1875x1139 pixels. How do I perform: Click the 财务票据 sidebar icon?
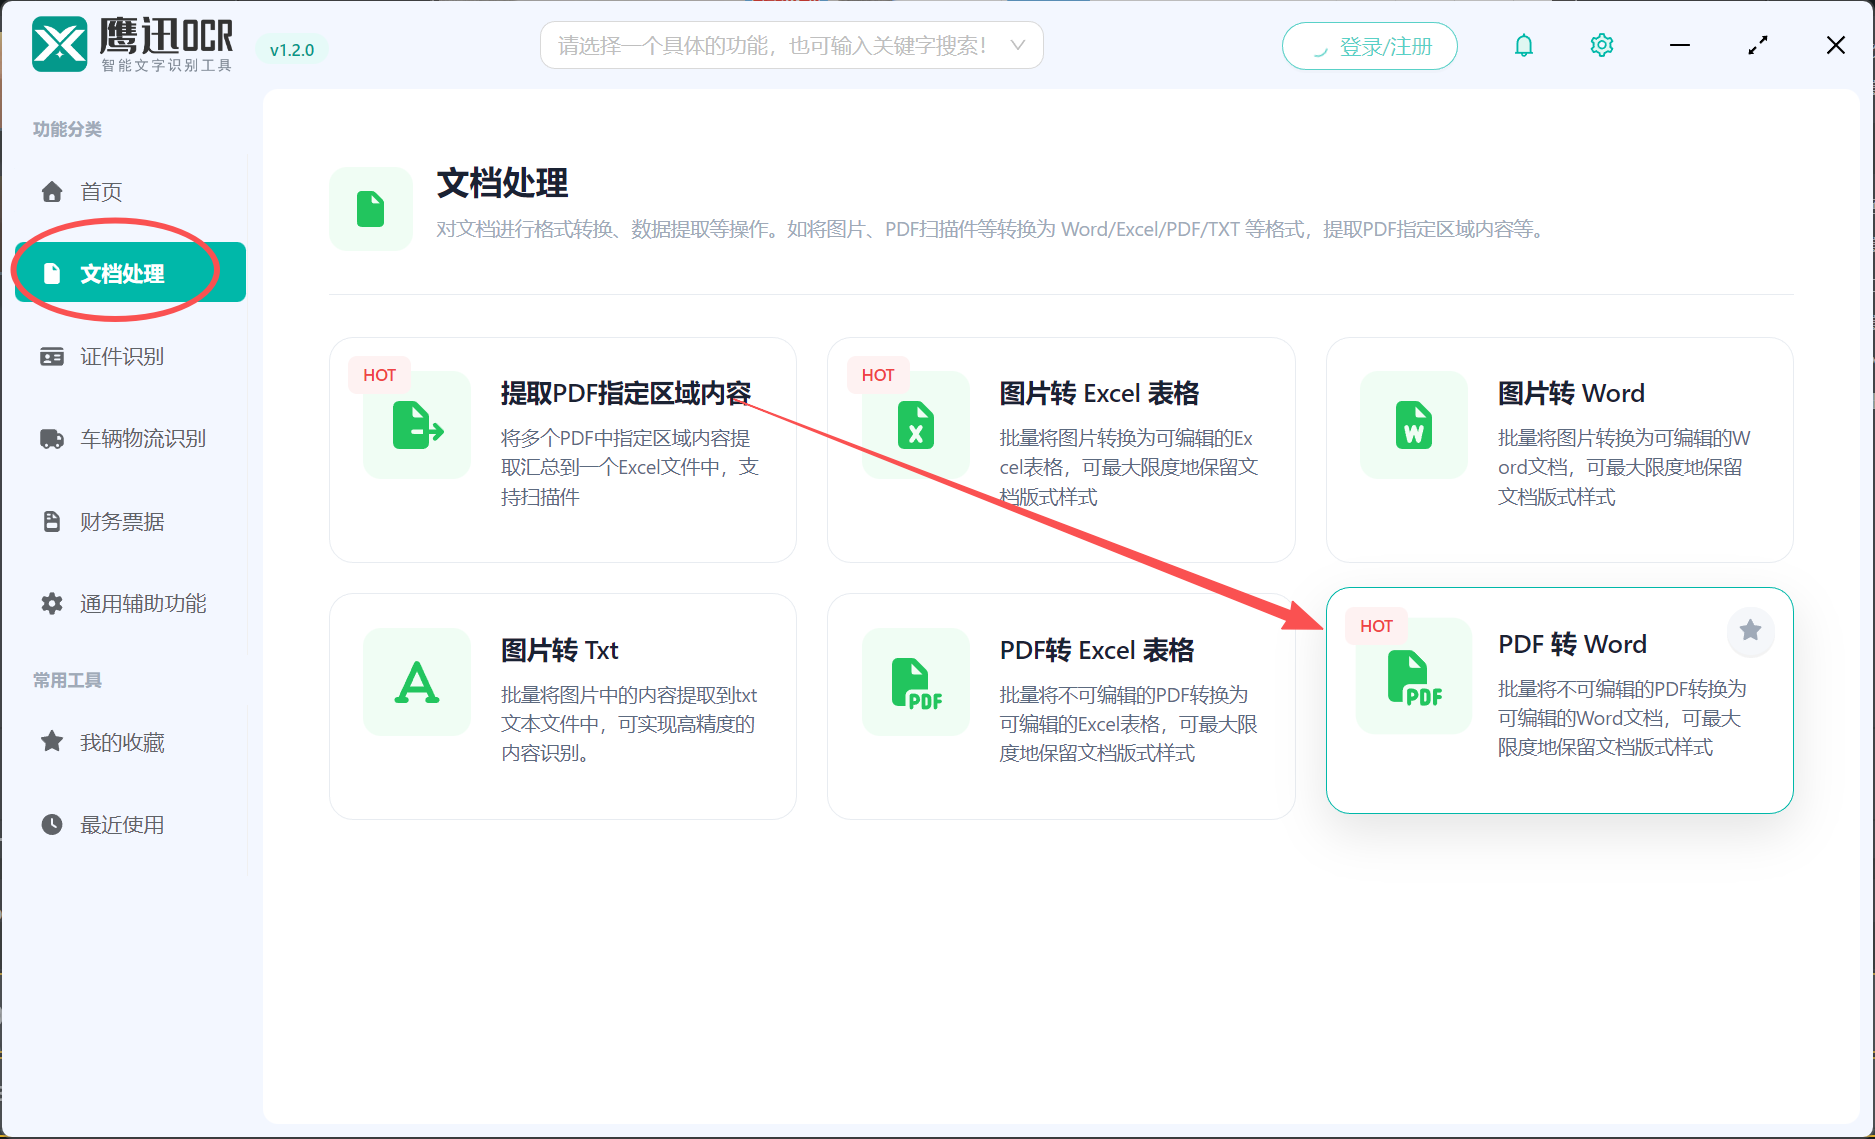[51, 521]
